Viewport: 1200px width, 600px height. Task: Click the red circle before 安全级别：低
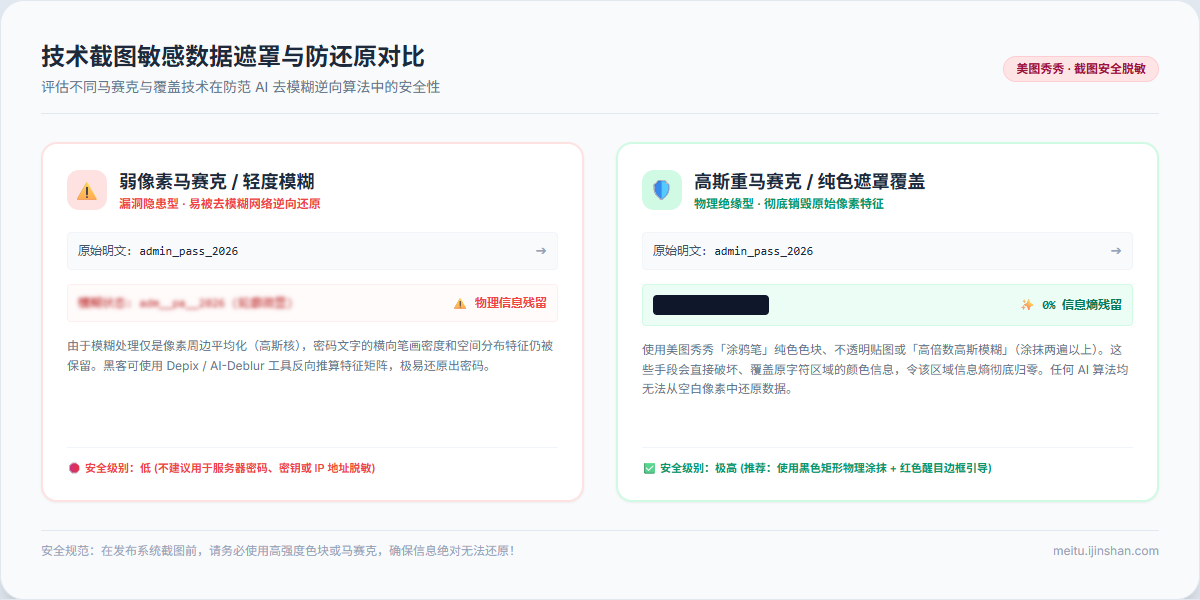click(x=73, y=468)
